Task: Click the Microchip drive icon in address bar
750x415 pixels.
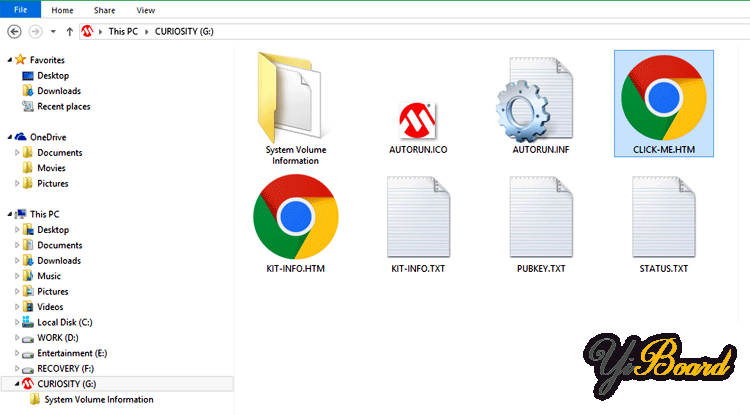Action: coord(87,32)
